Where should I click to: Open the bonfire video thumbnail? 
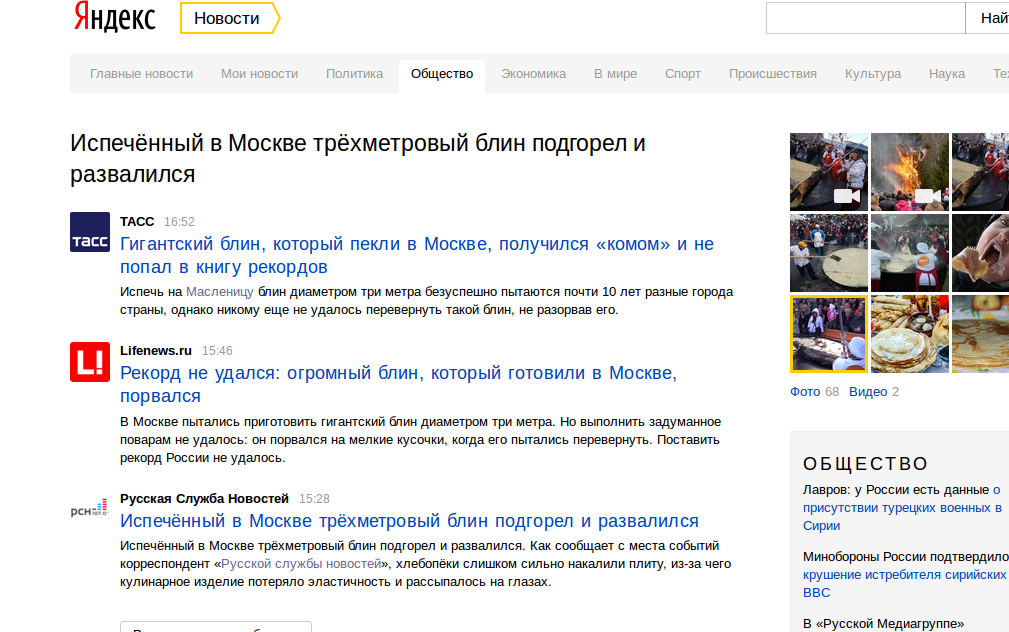click(909, 171)
